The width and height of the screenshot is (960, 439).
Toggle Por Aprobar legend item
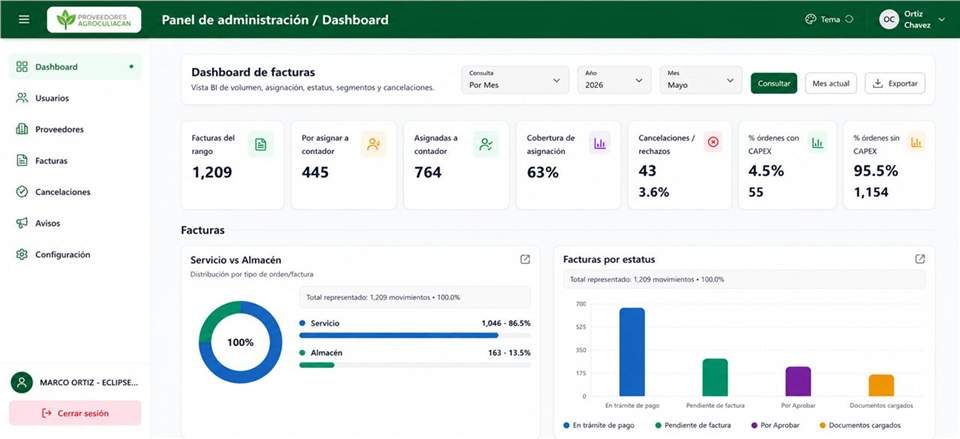click(x=778, y=425)
